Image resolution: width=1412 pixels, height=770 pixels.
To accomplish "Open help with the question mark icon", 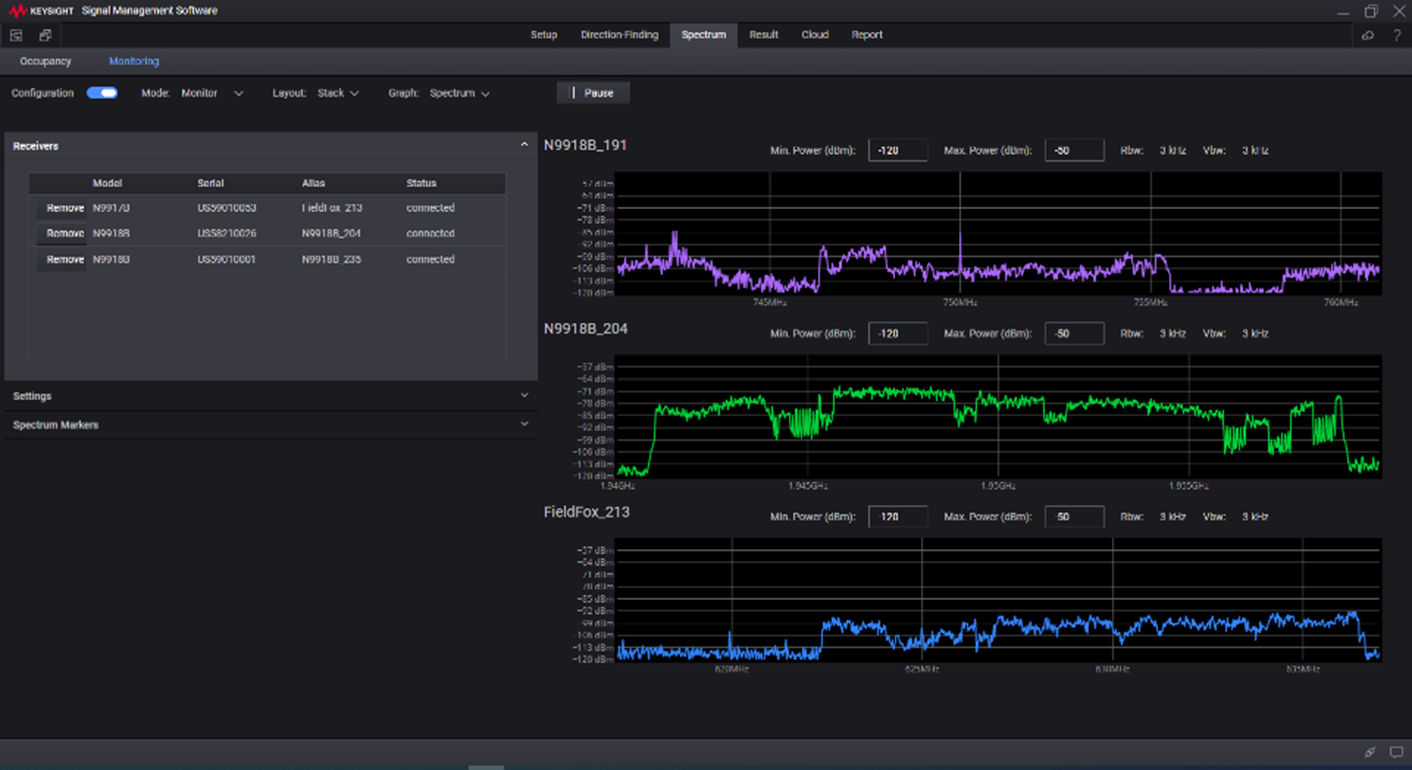I will point(1397,35).
